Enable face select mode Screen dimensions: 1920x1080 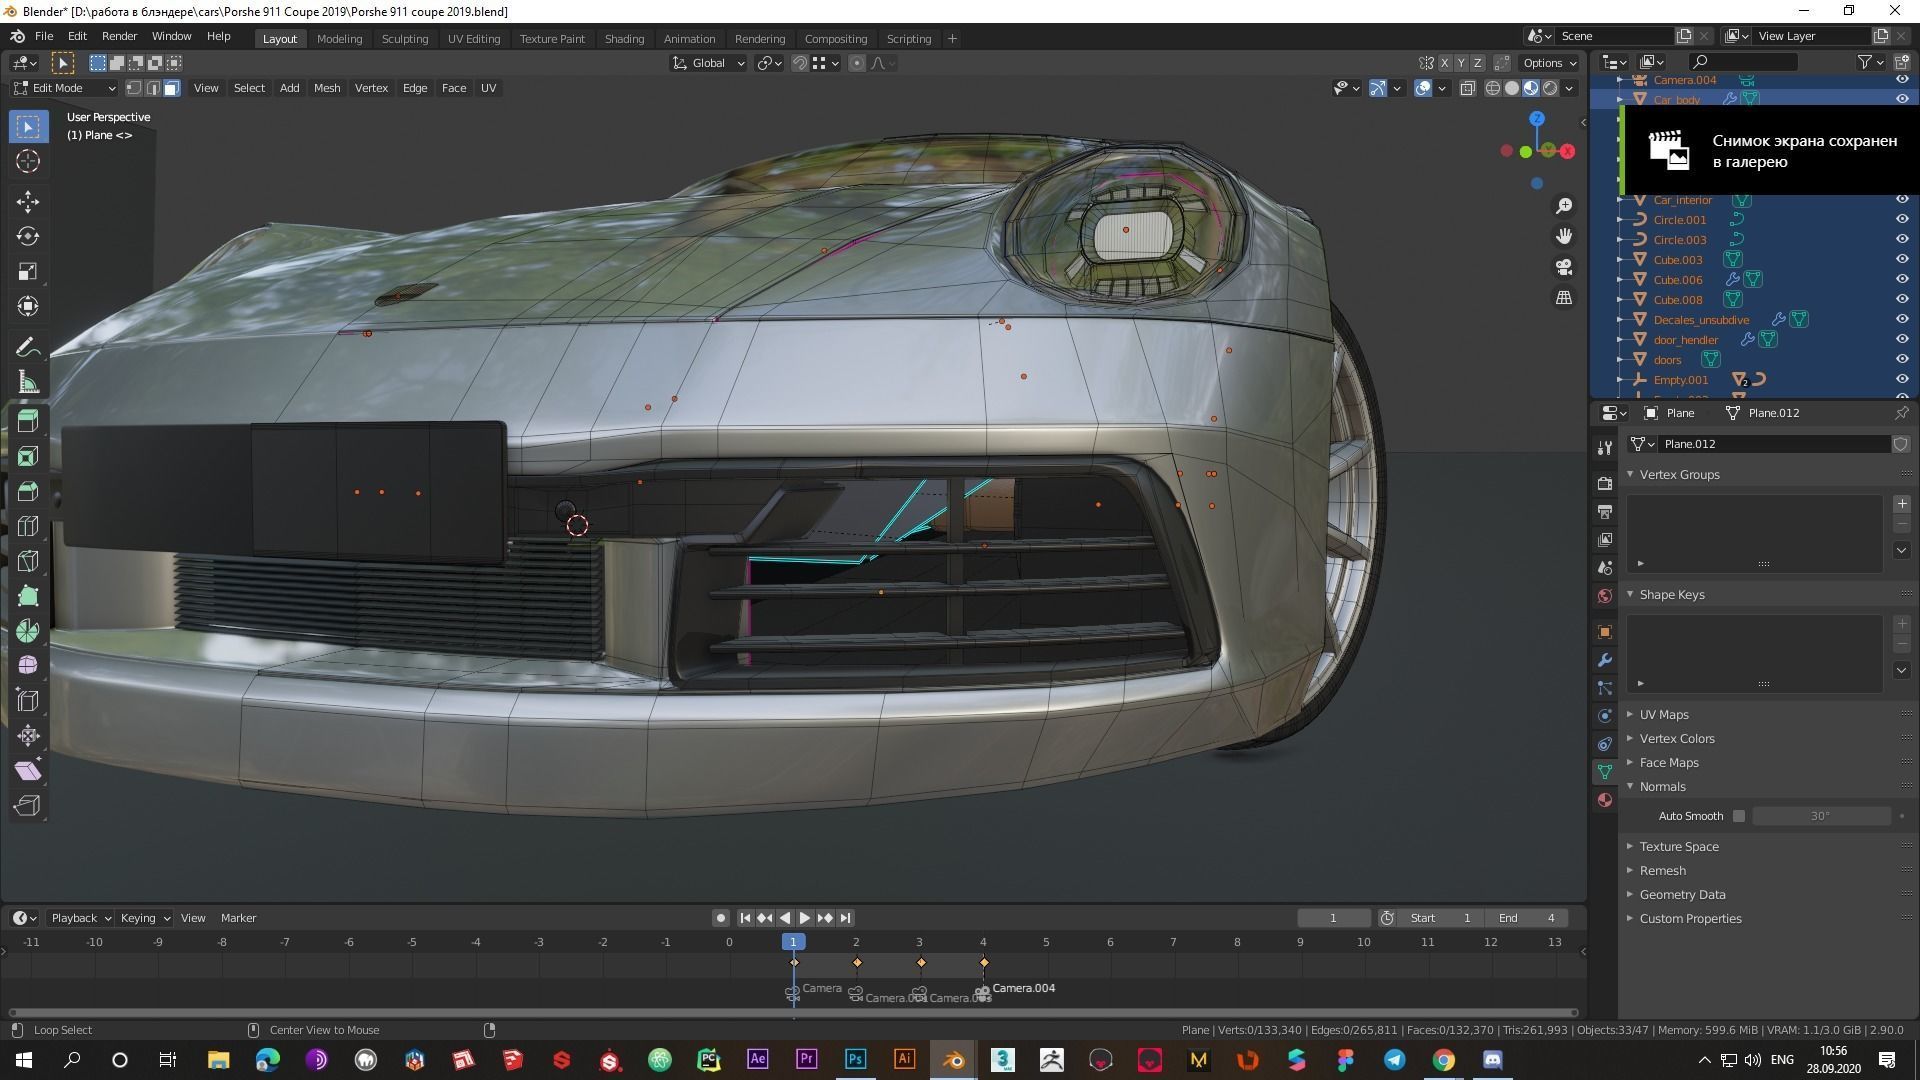click(172, 88)
